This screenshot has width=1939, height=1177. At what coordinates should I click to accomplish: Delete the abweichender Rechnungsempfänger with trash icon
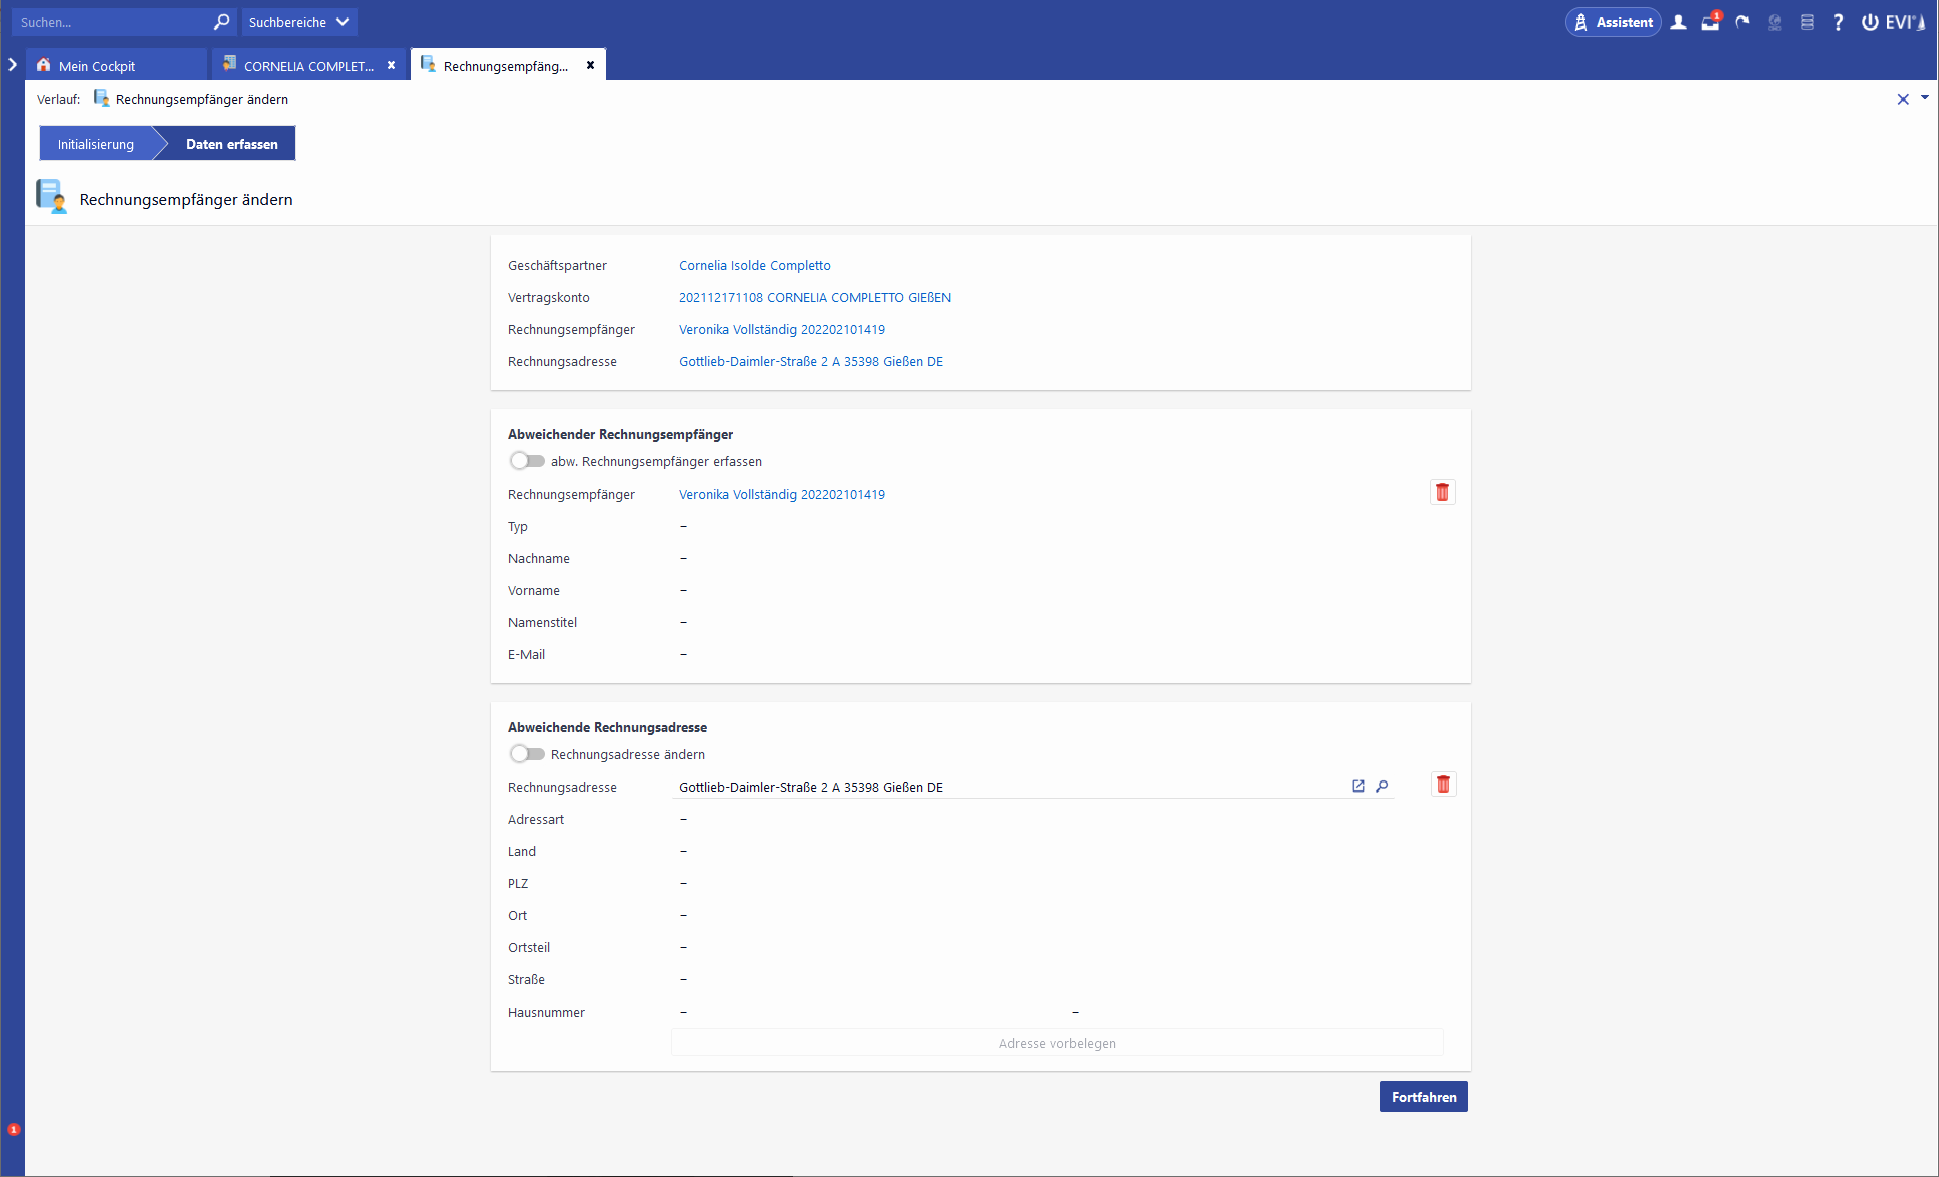pyautogui.click(x=1442, y=492)
